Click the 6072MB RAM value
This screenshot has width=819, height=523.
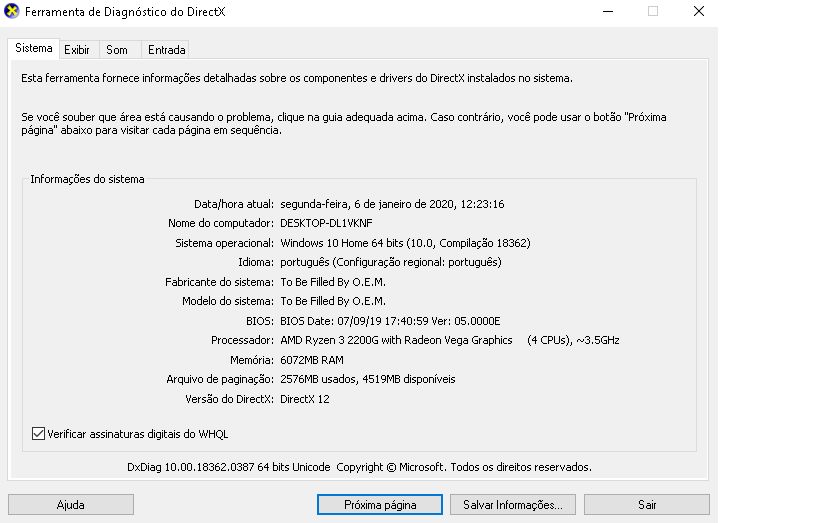[x=312, y=360]
